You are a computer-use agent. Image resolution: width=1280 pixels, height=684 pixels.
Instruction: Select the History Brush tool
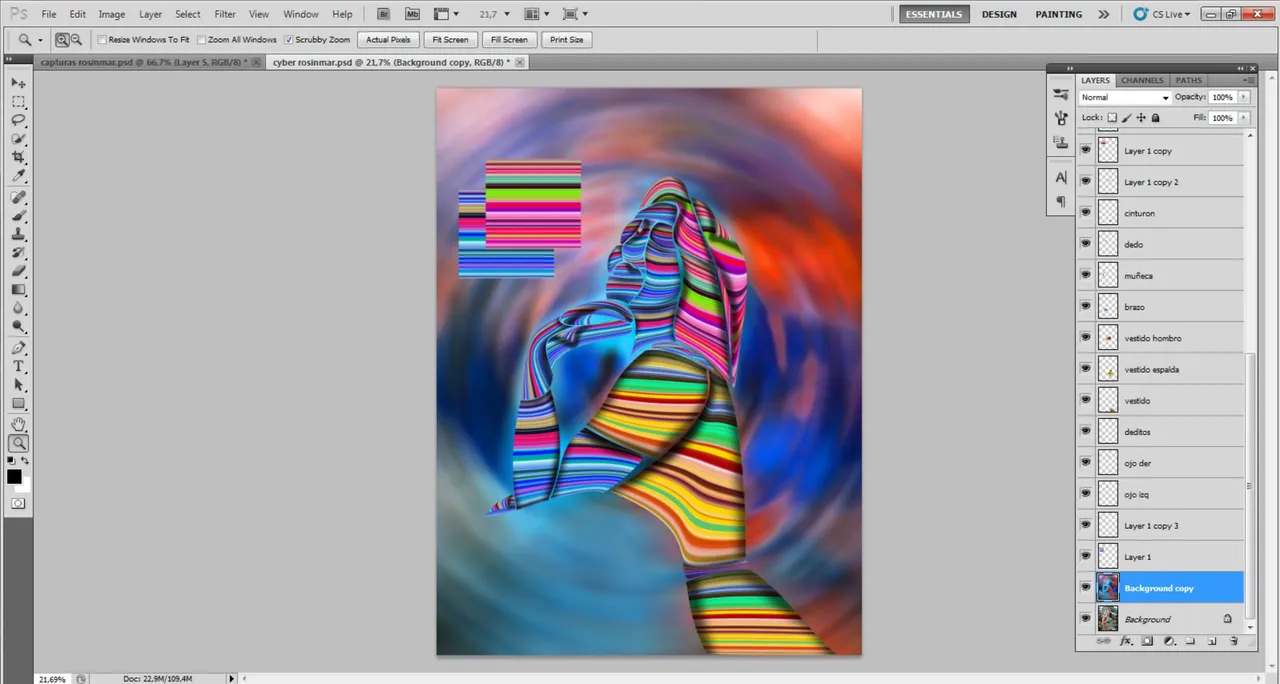(x=18, y=253)
